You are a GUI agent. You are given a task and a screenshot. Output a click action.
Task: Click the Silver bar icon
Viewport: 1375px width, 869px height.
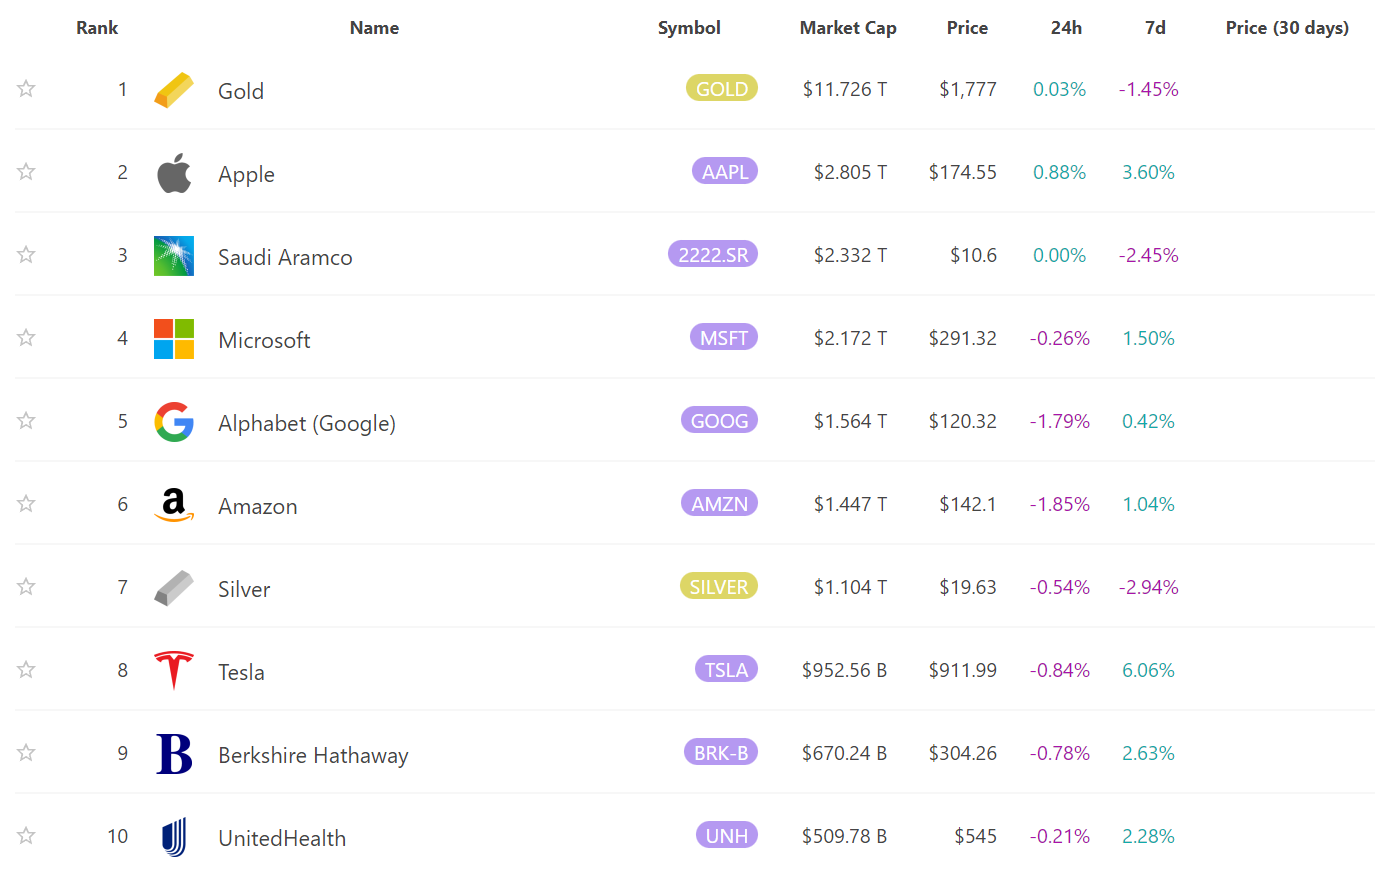pos(174,588)
